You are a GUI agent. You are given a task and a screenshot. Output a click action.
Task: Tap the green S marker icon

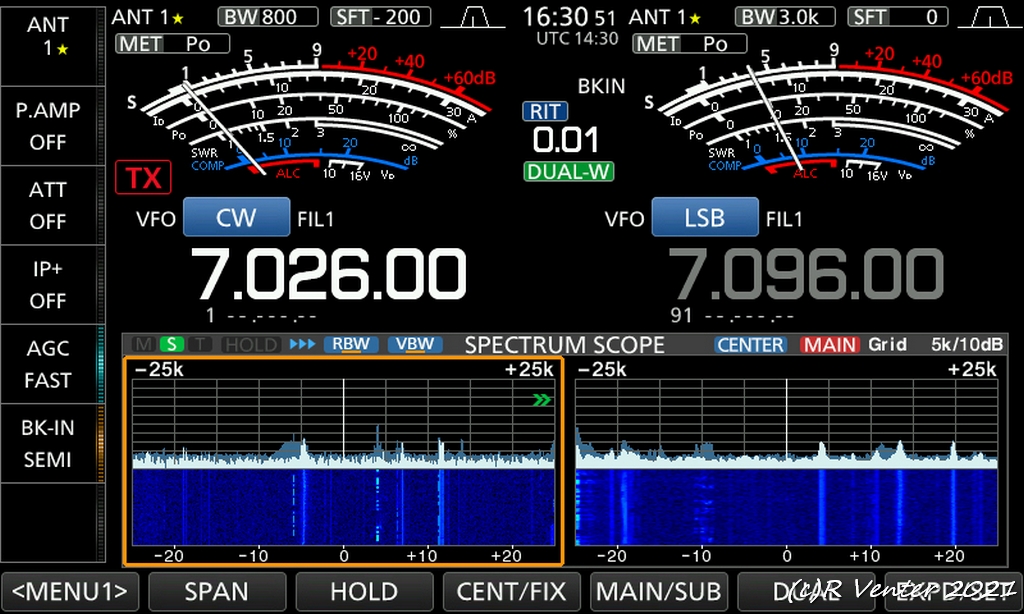[172, 344]
